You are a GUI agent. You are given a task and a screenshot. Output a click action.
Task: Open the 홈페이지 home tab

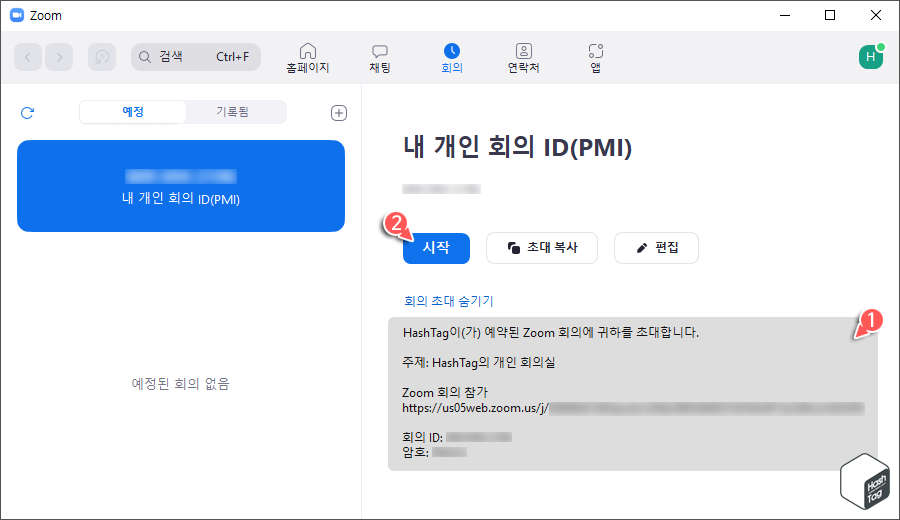point(308,58)
